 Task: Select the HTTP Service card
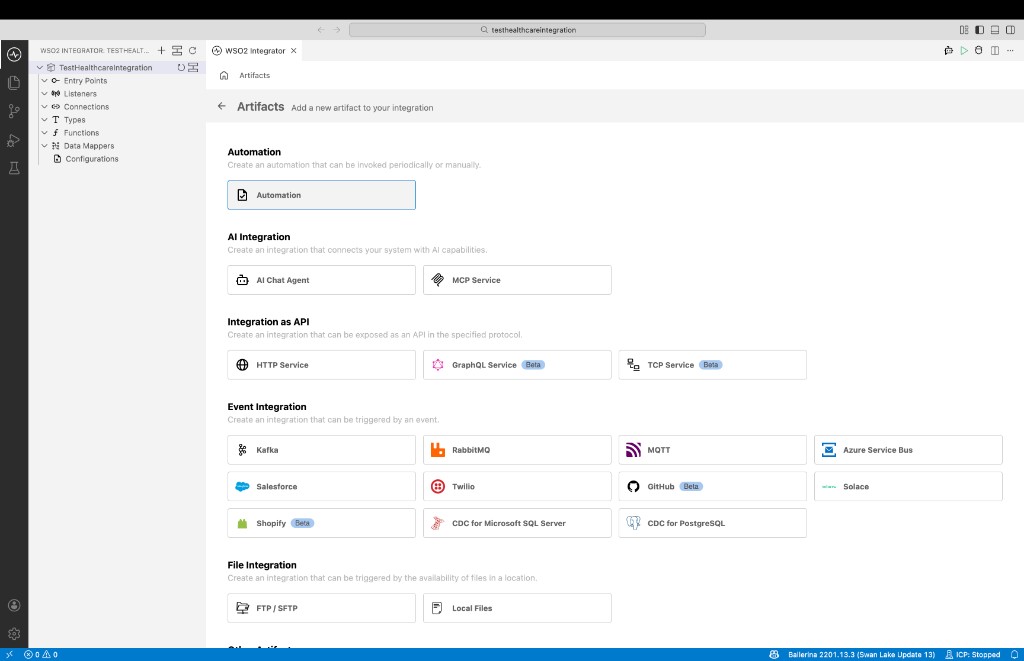point(321,364)
